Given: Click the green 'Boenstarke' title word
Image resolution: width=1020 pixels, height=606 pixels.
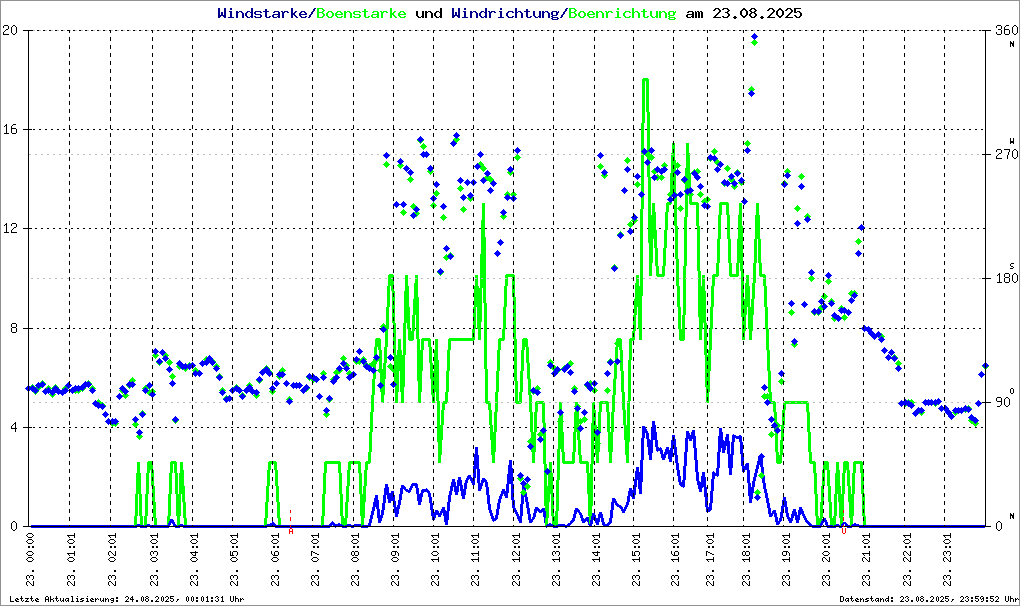Looking at the screenshot, I should [361, 13].
